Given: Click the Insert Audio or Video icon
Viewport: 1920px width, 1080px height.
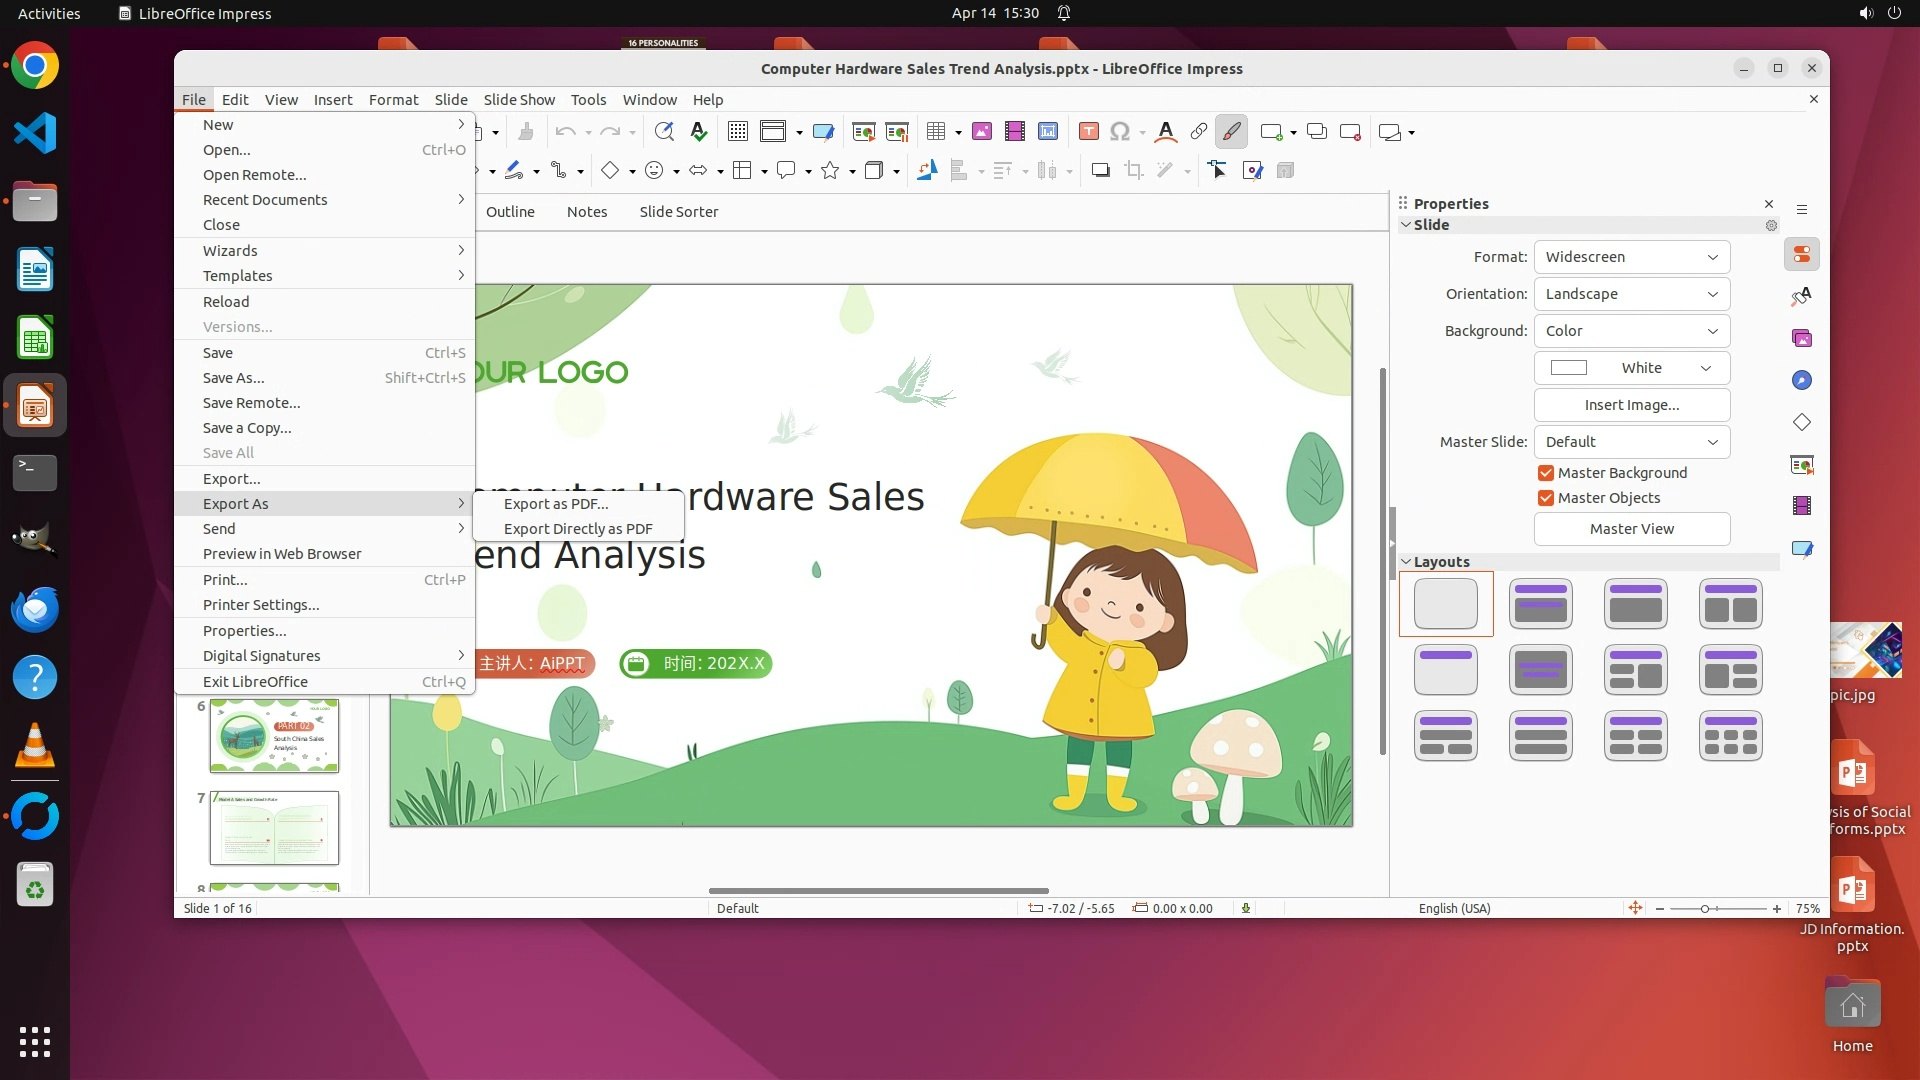Looking at the screenshot, I should 1015,132.
